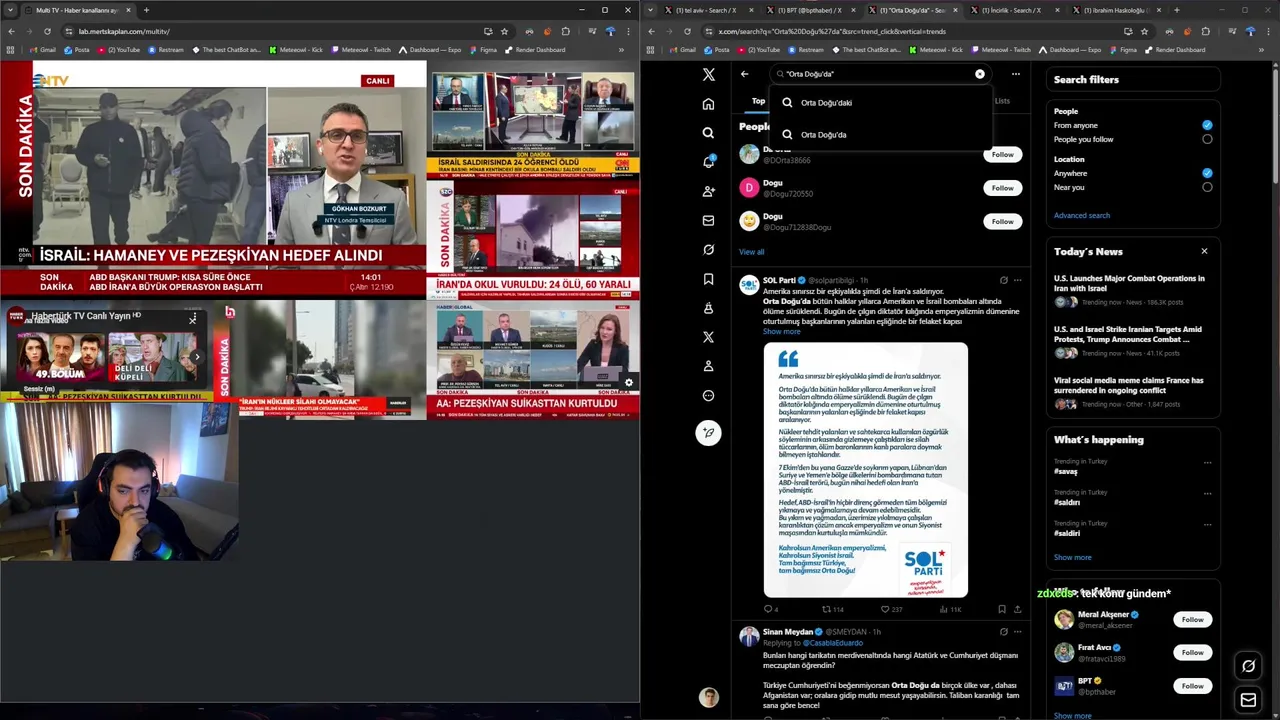The width and height of the screenshot is (1280, 720).
Task: Open Notifications bell in X sidebar
Action: tap(708, 162)
